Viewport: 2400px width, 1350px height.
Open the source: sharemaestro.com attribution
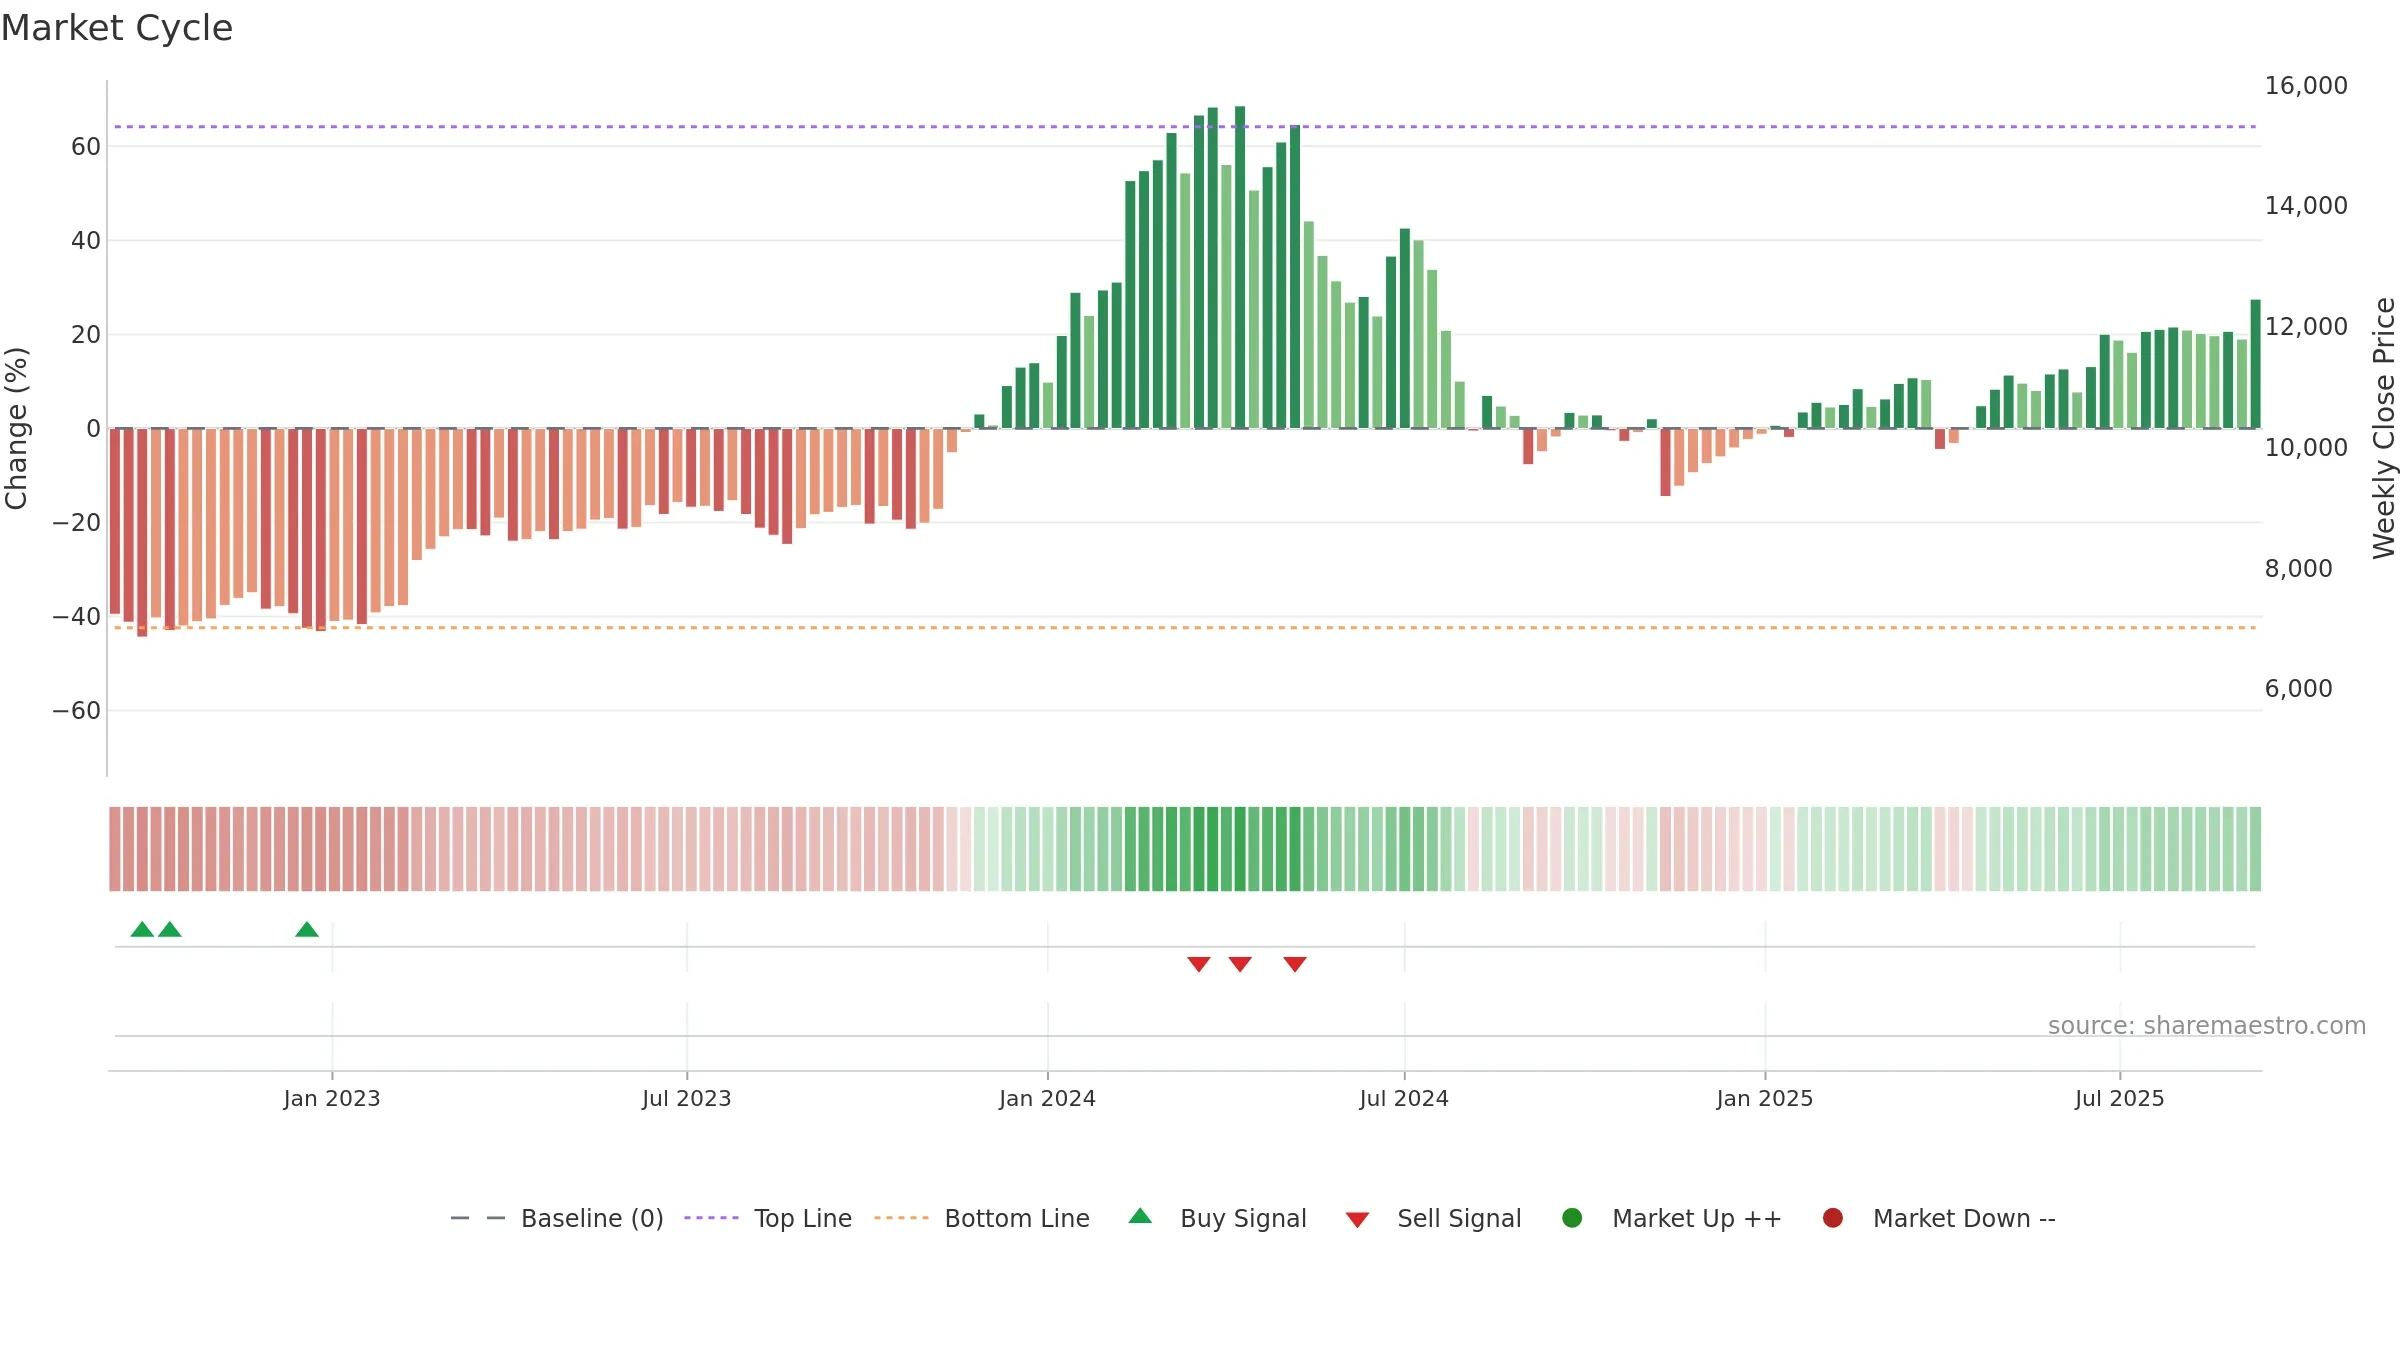(x=2207, y=1026)
